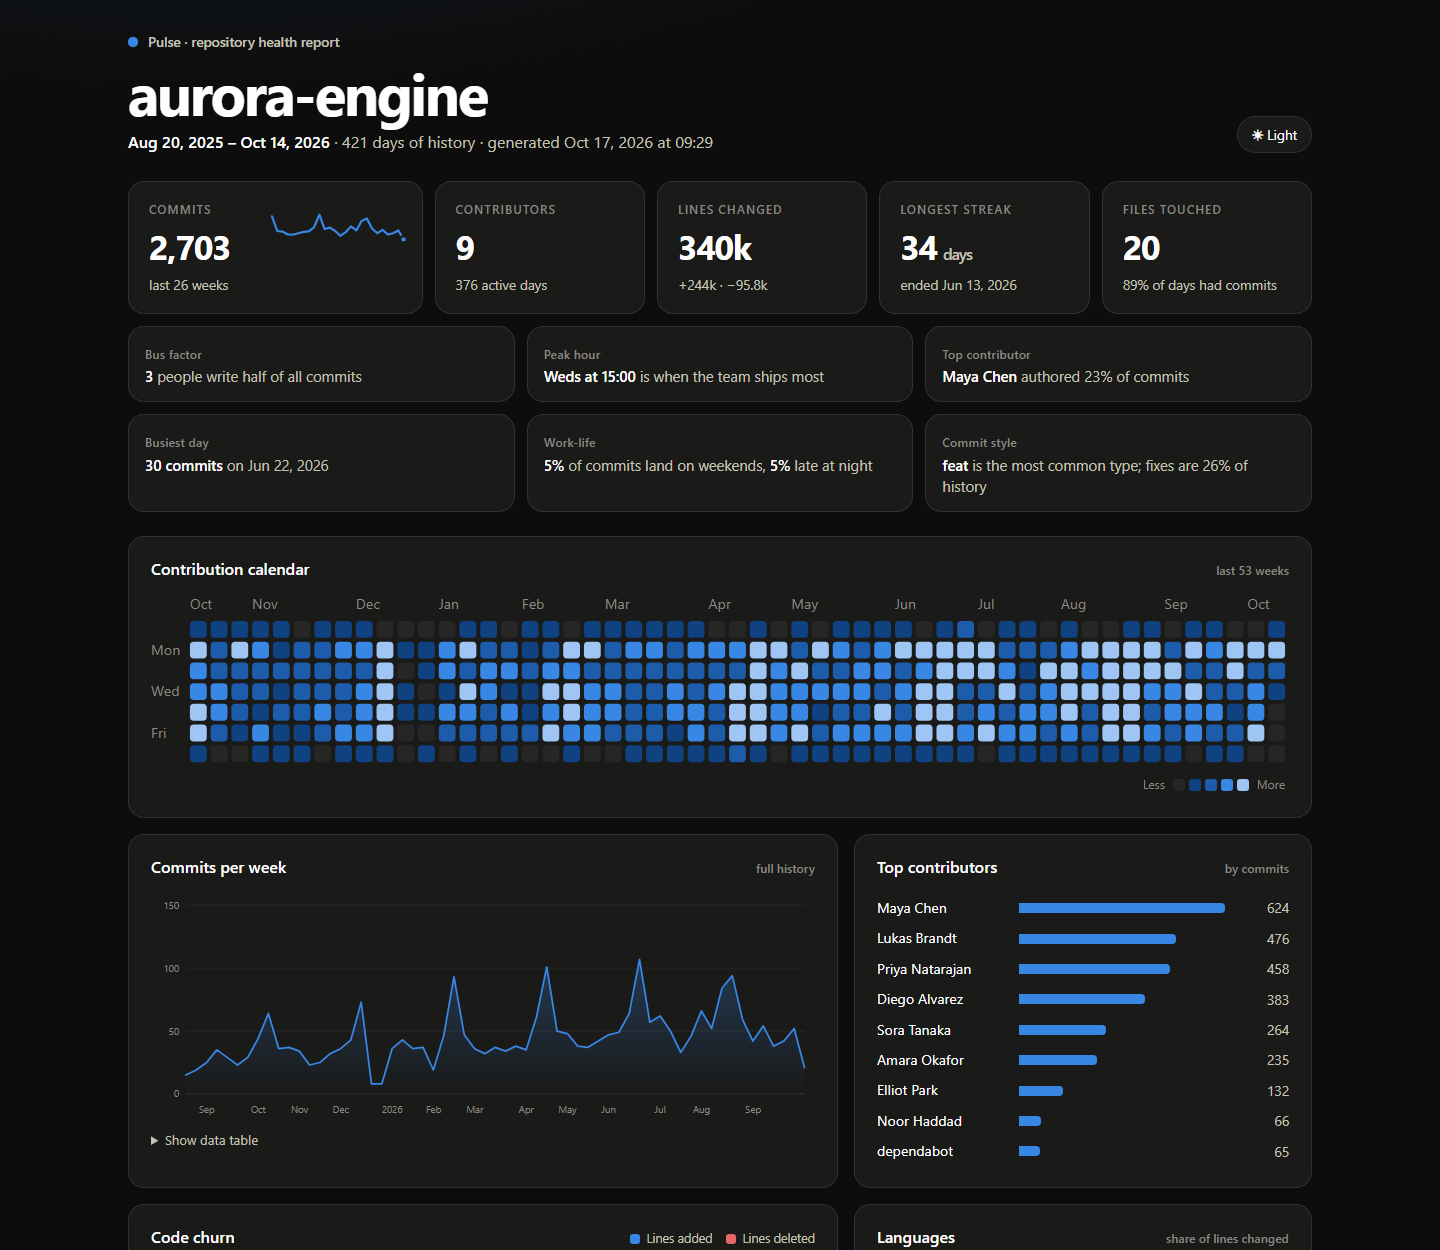Click the 'by commits' label

click(x=1257, y=869)
